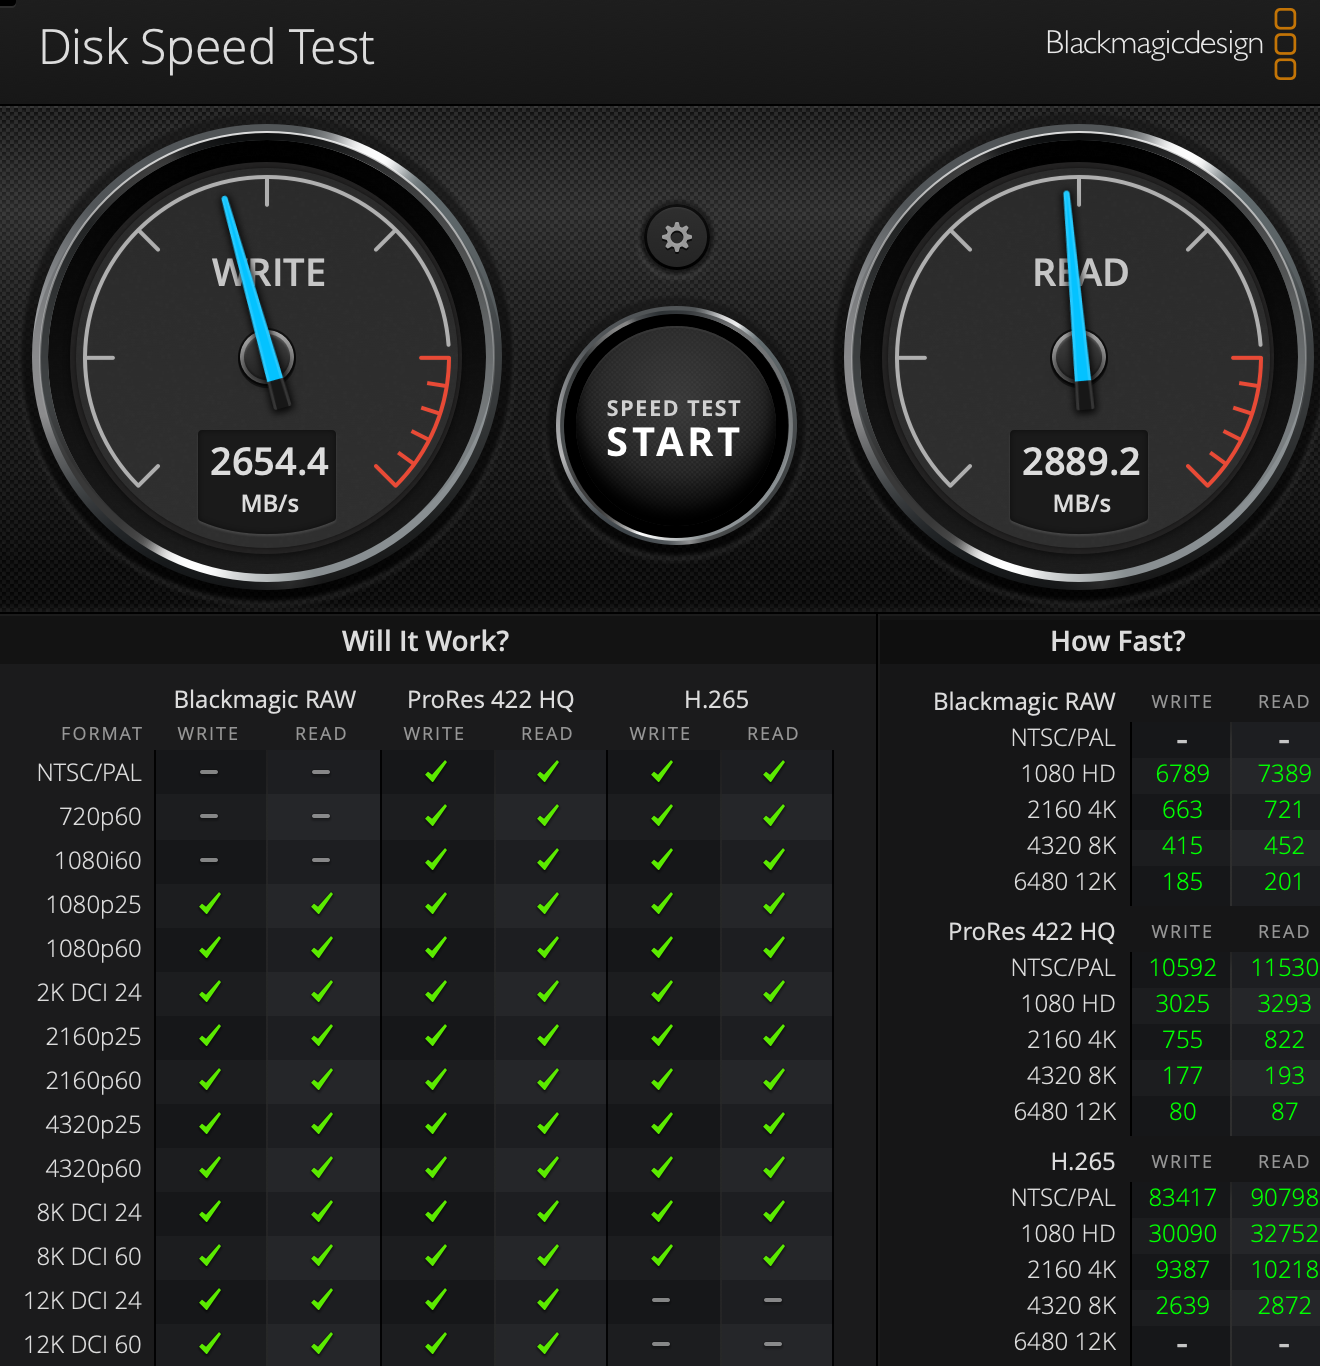The image size is (1320, 1366).
Task: Click the Speed Test Start button
Action: (x=676, y=426)
